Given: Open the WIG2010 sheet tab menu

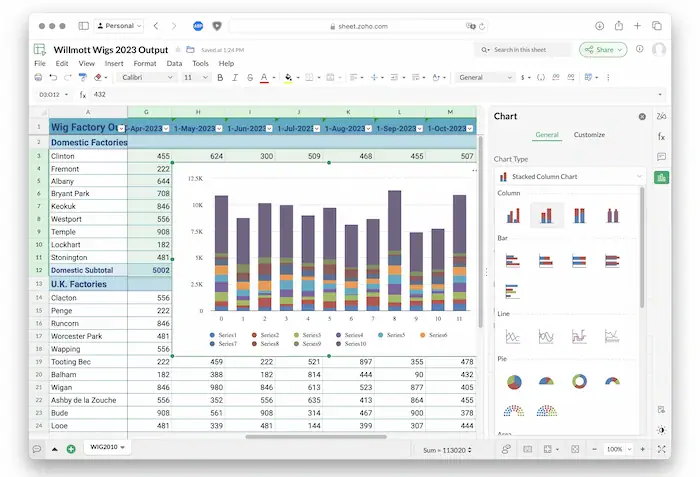Looking at the screenshot, I should pos(122,447).
